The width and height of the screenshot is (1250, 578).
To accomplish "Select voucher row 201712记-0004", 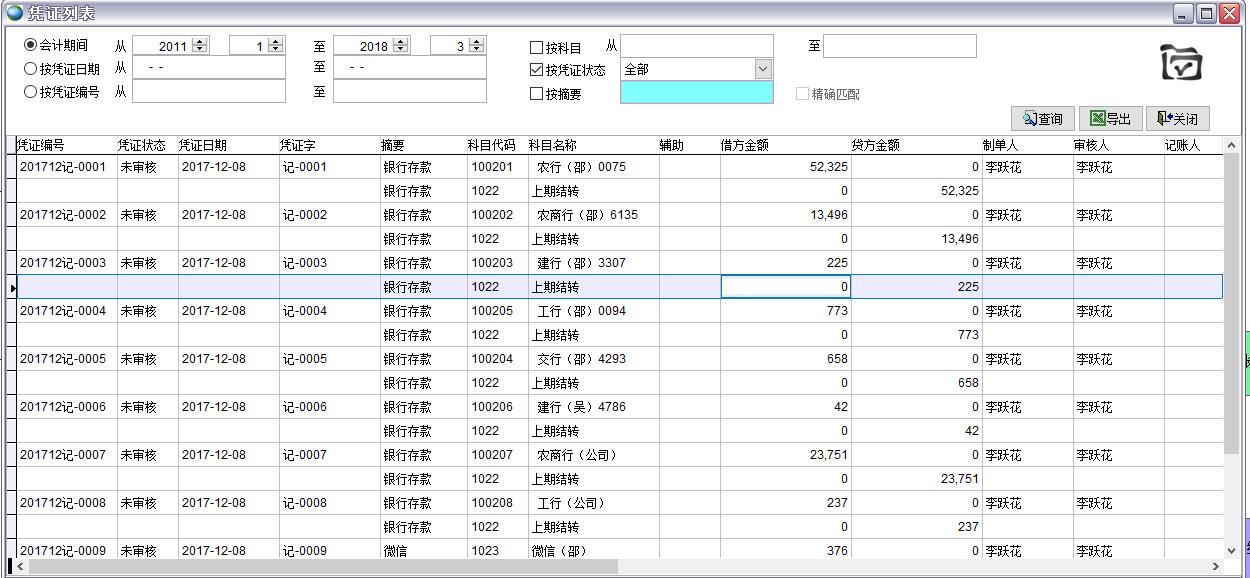I will coord(63,311).
